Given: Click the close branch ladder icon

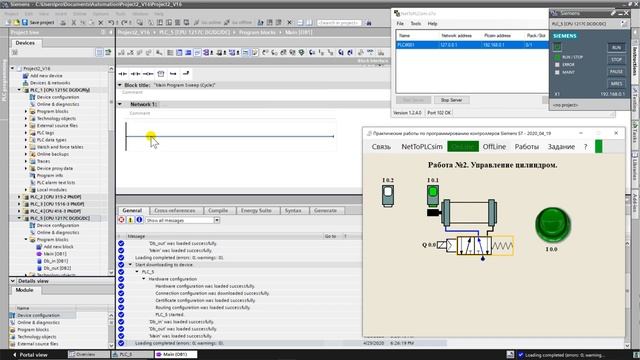Looking at the screenshot, I should (186, 73).
